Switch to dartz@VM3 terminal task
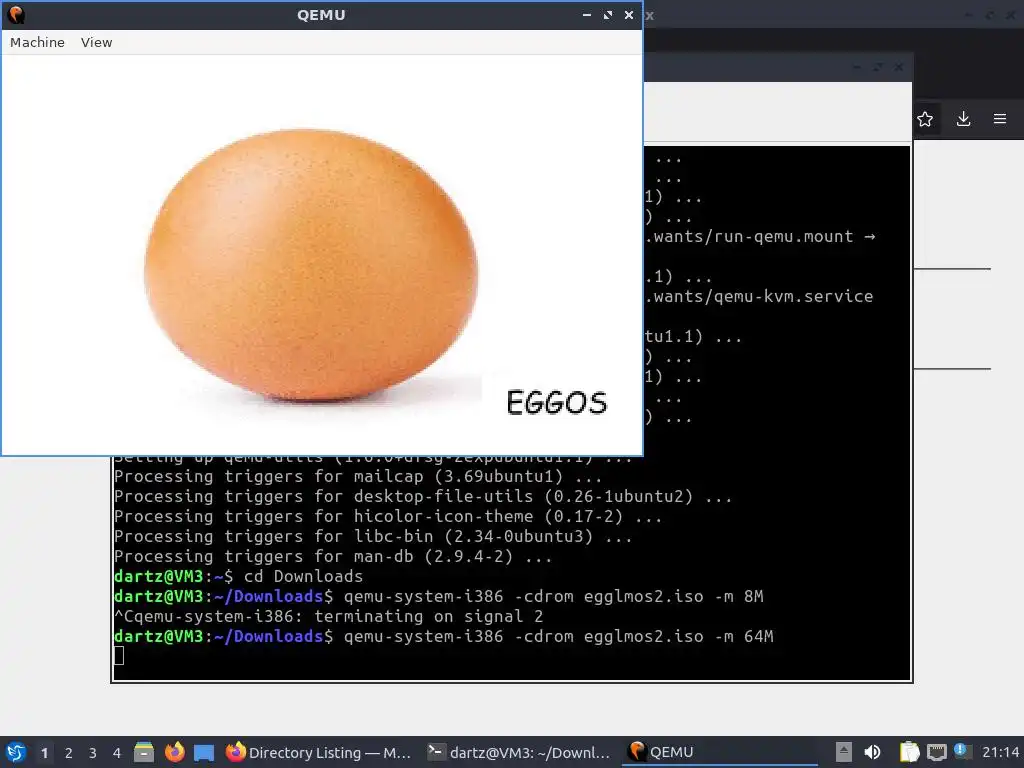This screenshot has width=1024, height=768. [519, 752]
